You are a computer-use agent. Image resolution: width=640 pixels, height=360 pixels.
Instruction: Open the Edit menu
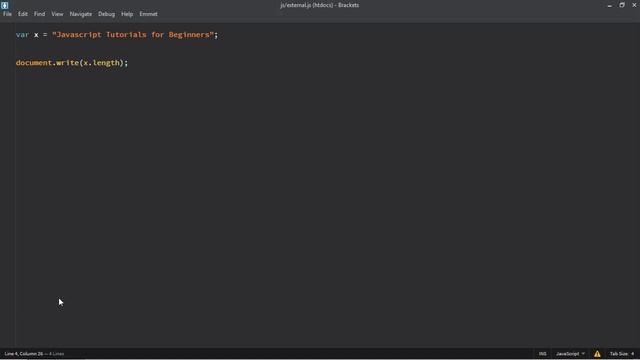[22, 14]
